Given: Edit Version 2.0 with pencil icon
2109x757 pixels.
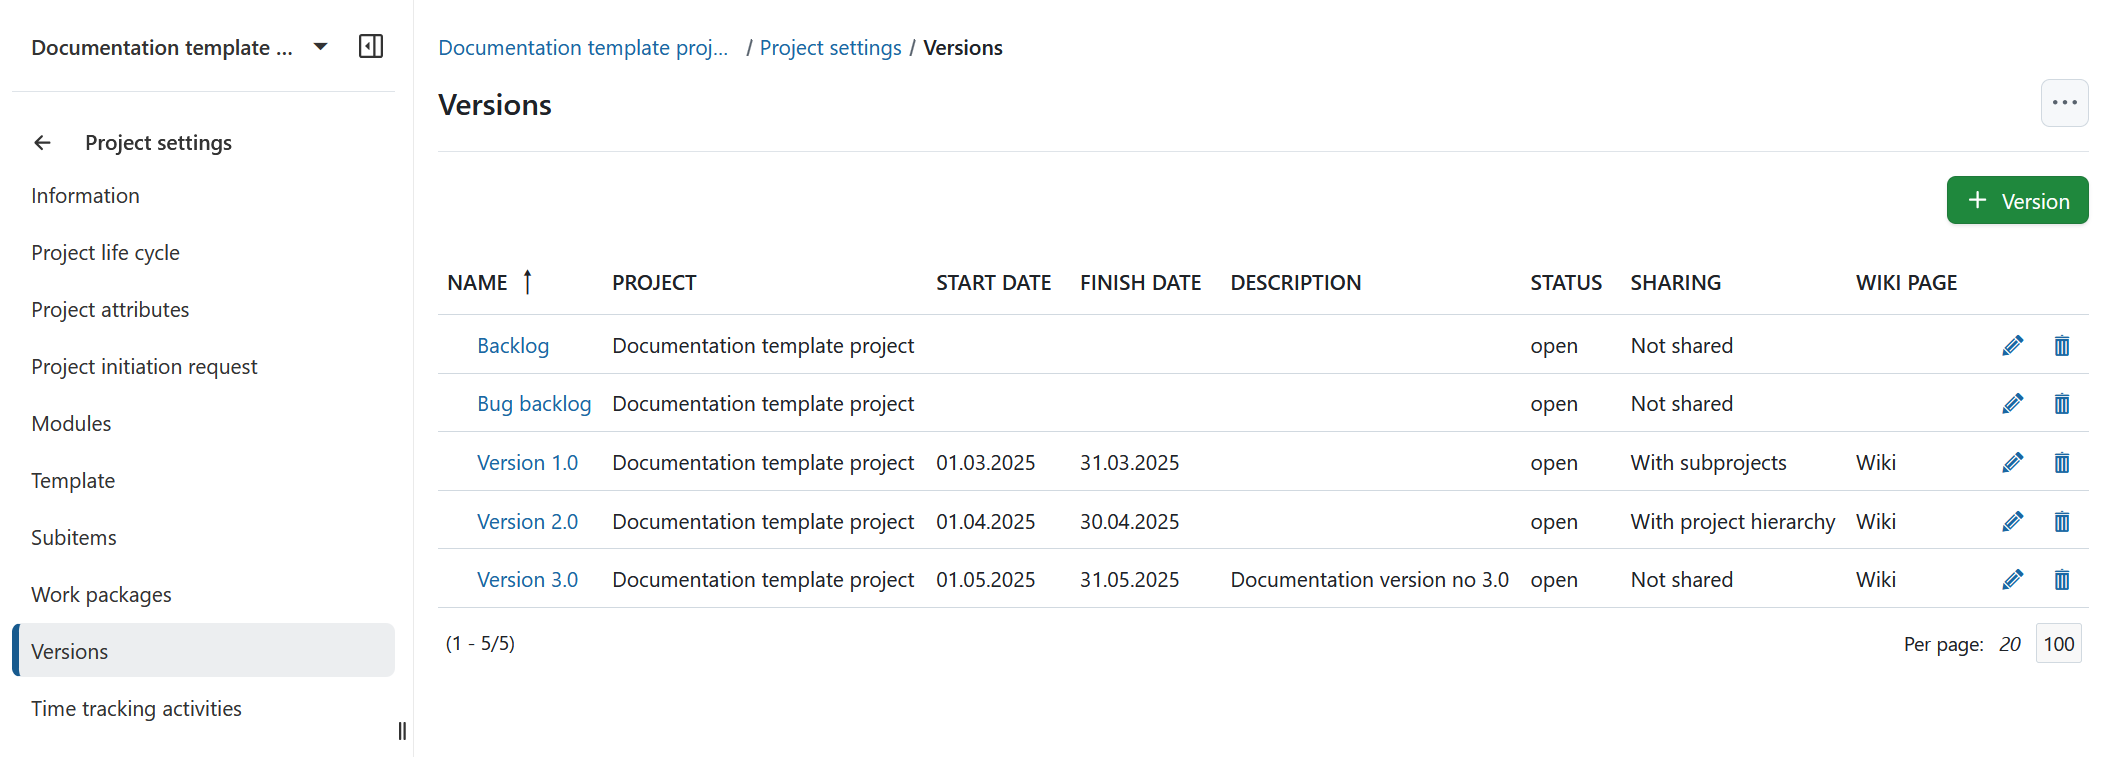Looking at the screenshot, I should tap(2012, 522).
